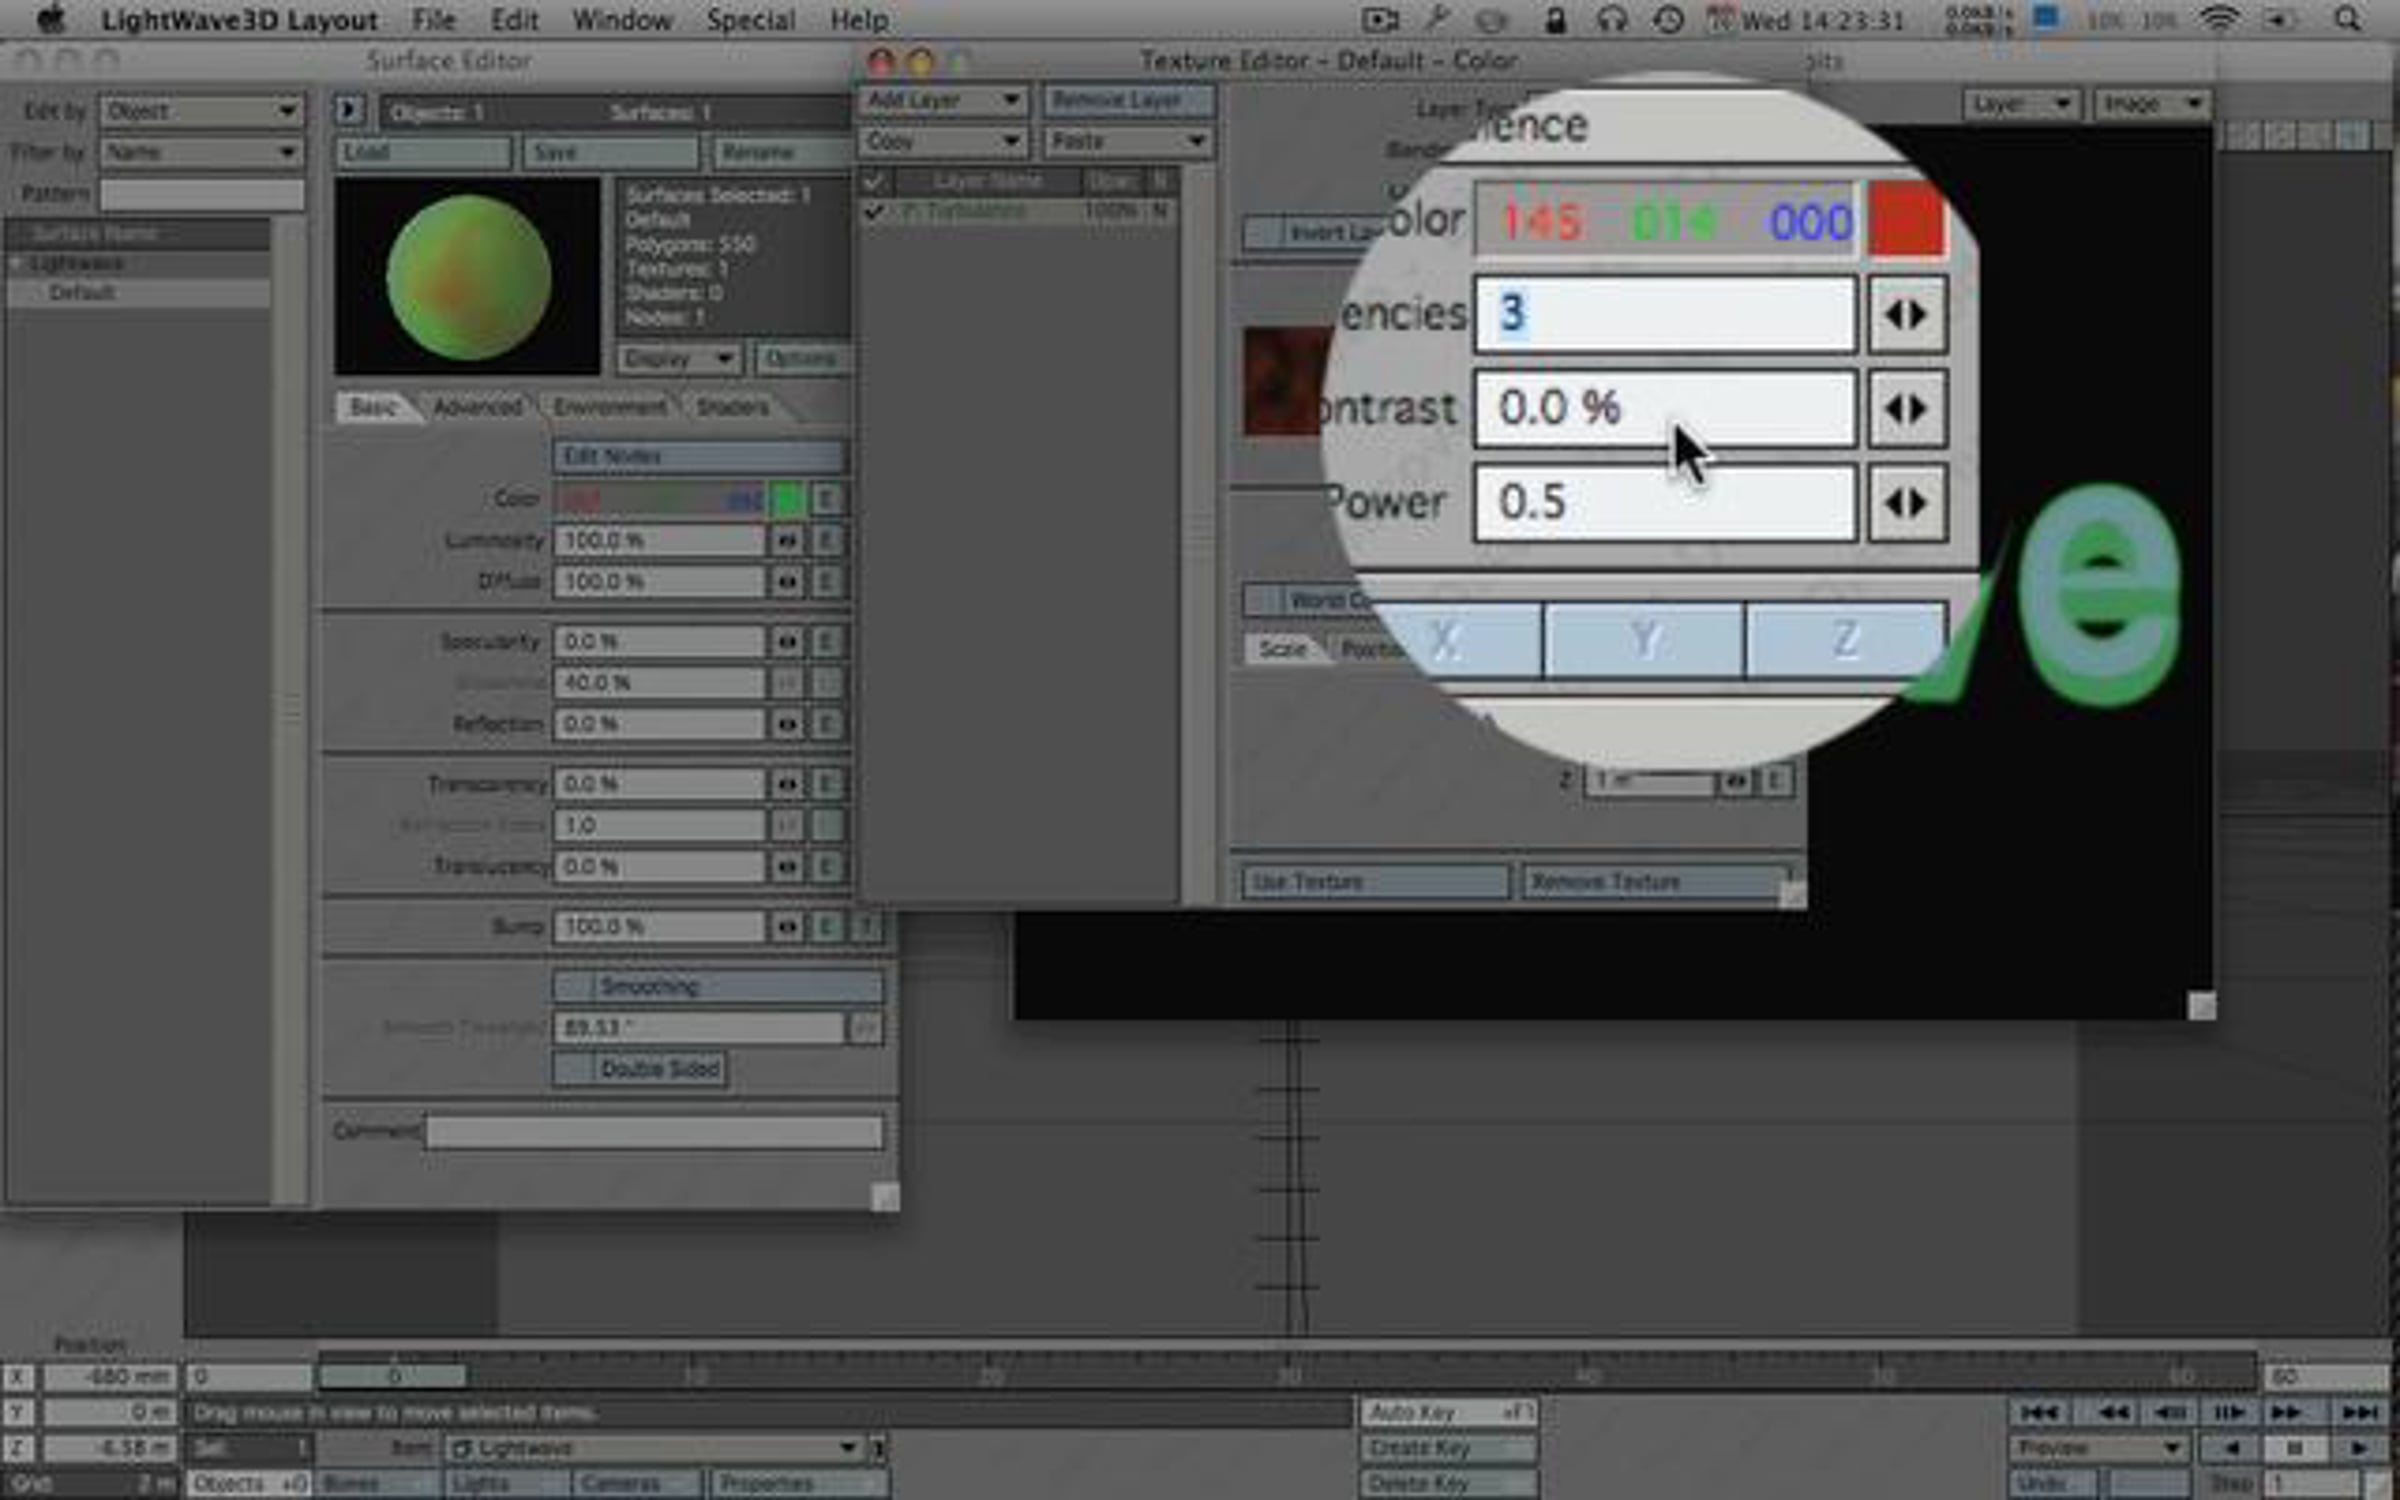The width and height of the screenshot is (2400, 1500).
Task: Open the Window menu
Action: 621,19
